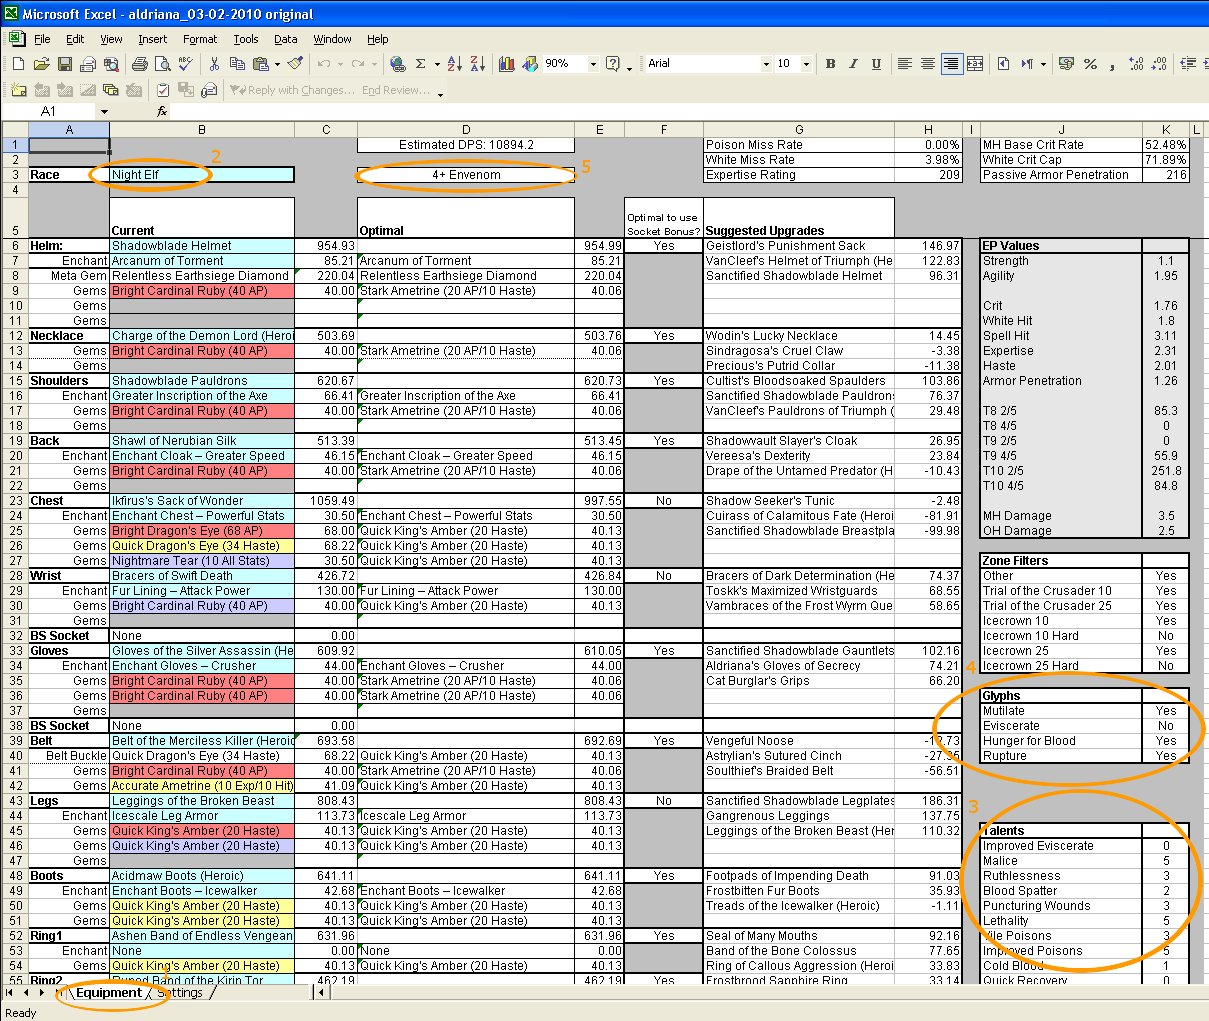
Task: Paste using the clipboard icon
Action: point(260,64)
